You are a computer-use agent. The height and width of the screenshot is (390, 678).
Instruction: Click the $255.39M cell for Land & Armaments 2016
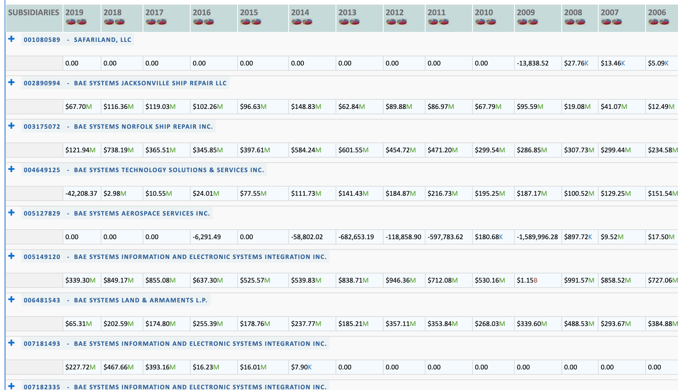coord(214,323)
